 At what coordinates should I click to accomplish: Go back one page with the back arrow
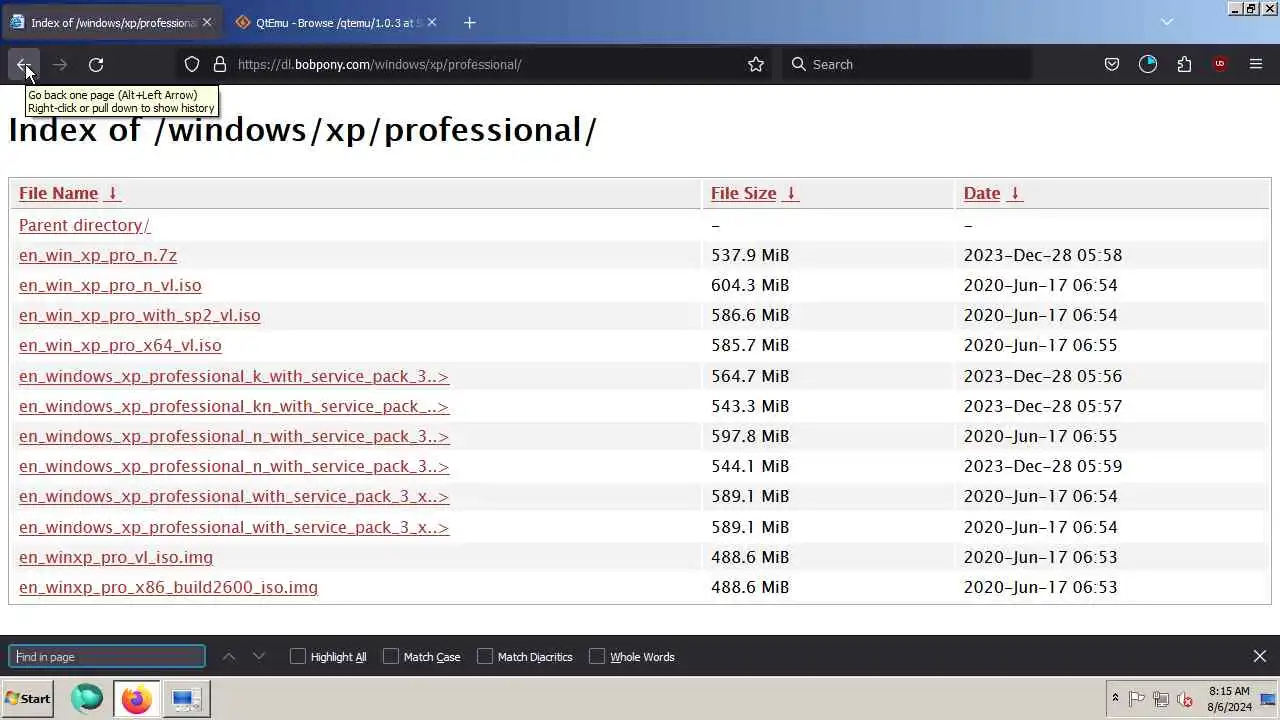(23, 64)
